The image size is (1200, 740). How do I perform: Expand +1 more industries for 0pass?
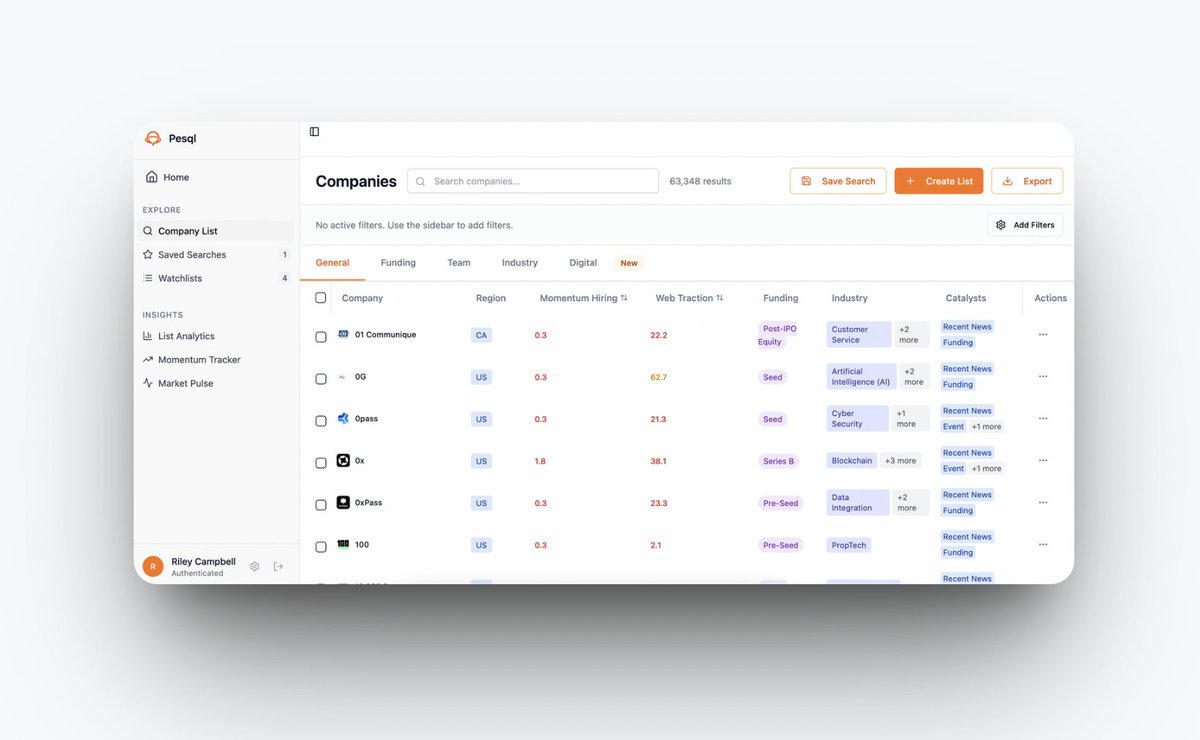click(x=909, y=418)
